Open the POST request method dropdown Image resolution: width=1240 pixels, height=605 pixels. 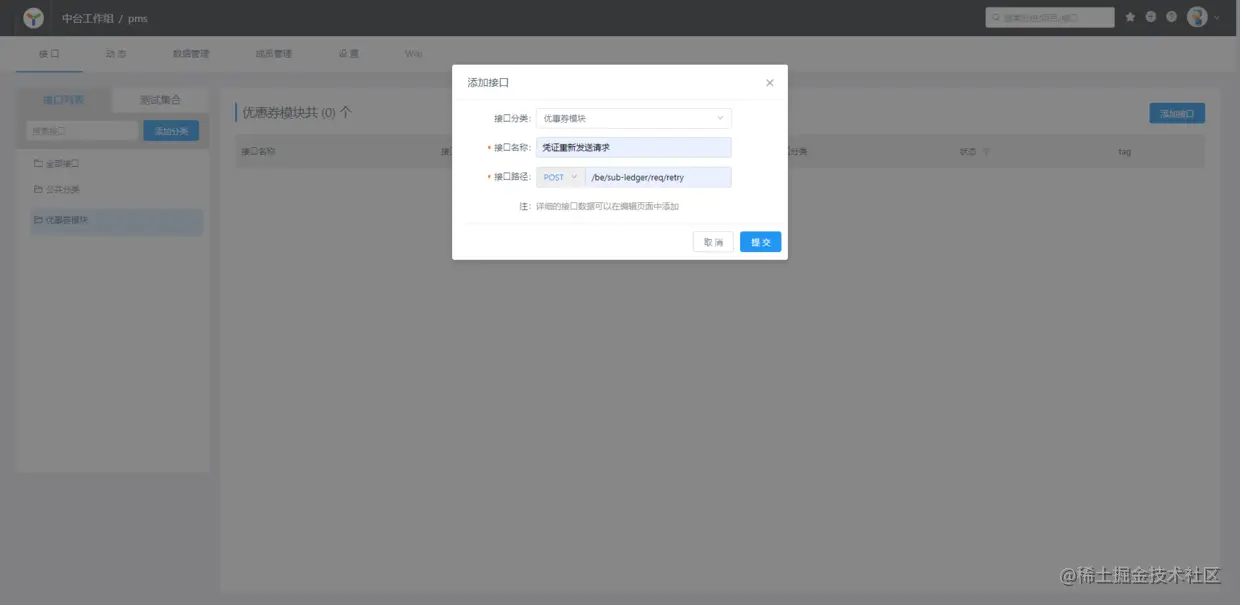point(560,177)
